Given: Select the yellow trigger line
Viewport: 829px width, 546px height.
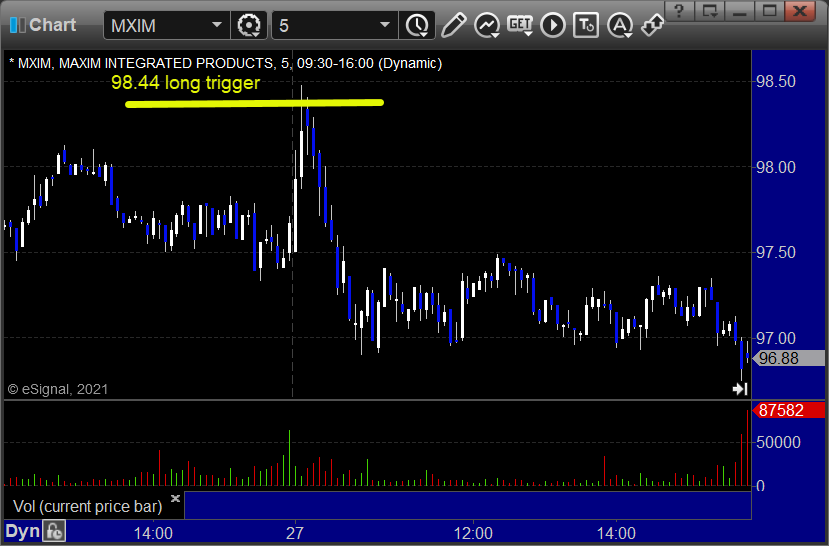Looking at the screenshot, I should [x=254, y=104].
